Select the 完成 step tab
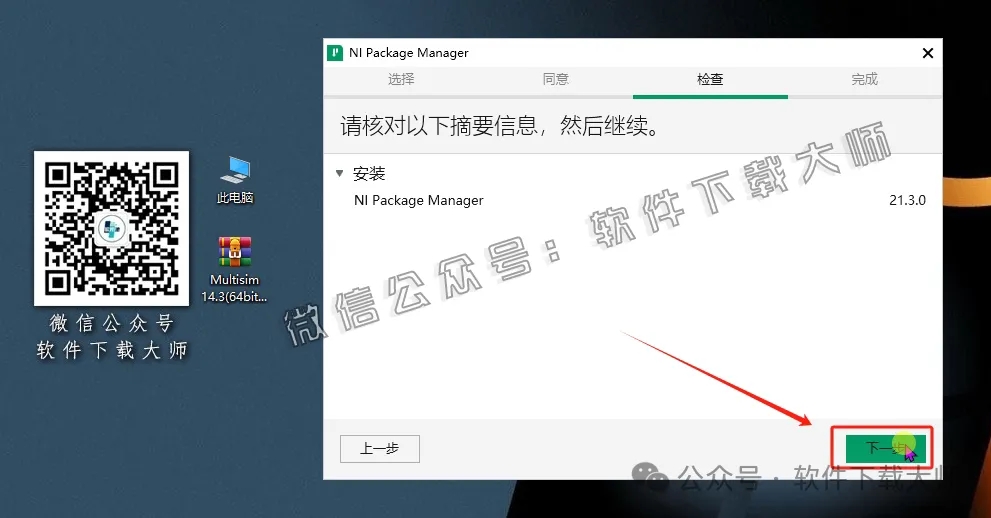Screen dimensions: 991x518 point(864,79)
